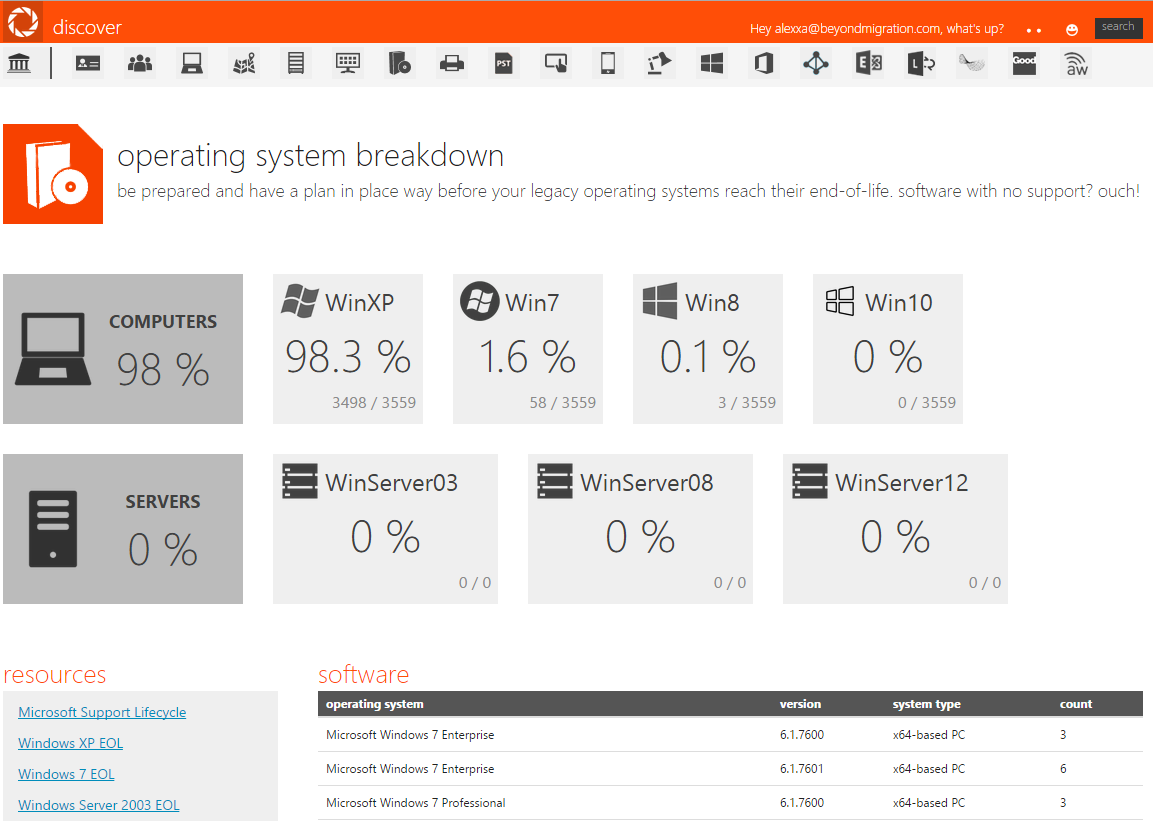Select the WinServer12 tile

pyautogui.click(x=895, y=529)
